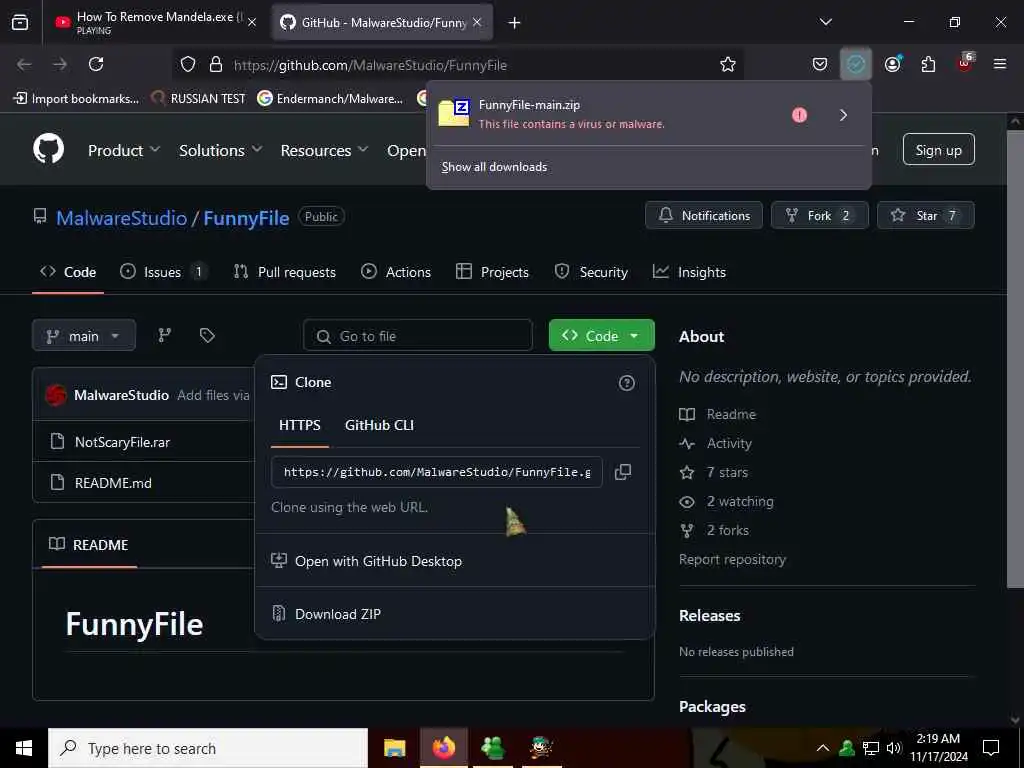Select the GitHub CLI clone tab
The width and height of the screenshot is (1024, 768).
click(x=379, y=425)
